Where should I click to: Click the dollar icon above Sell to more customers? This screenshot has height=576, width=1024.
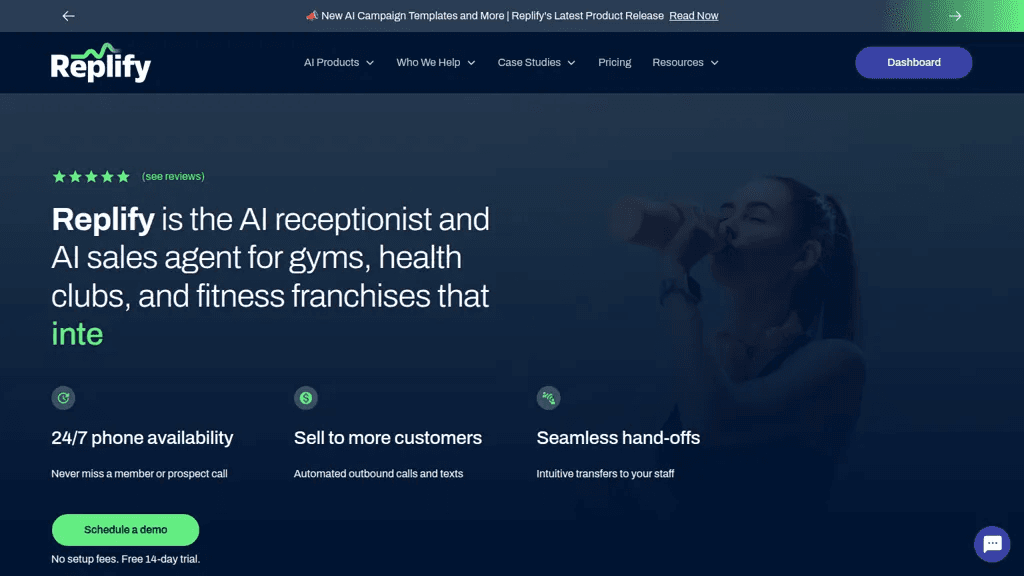(x=306, y=398)
